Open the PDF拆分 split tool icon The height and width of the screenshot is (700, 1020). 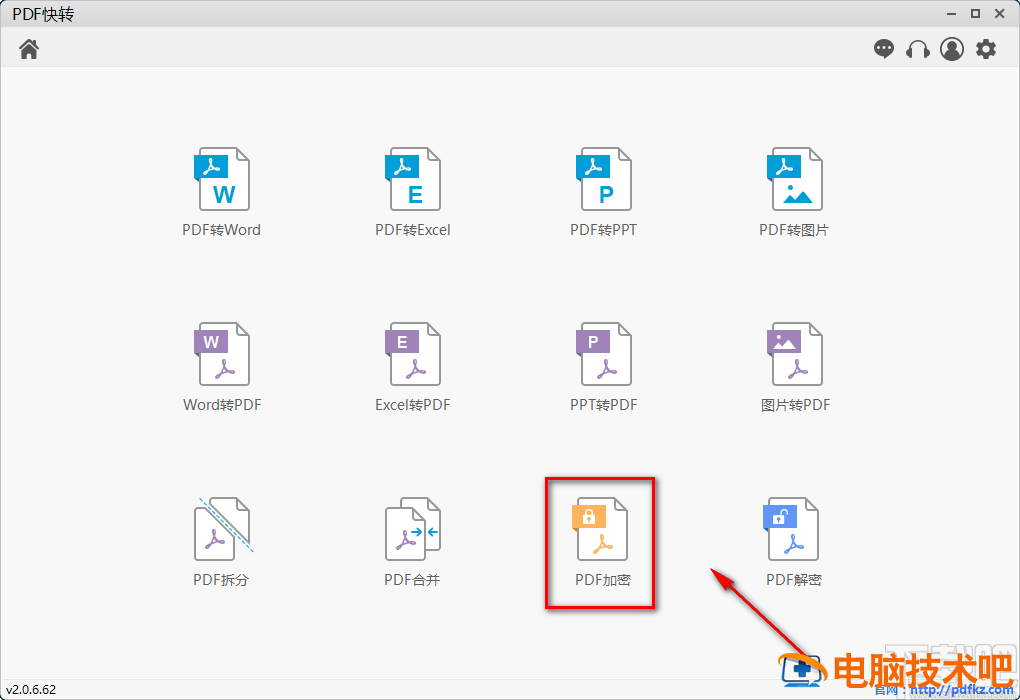pyautogui.click(x=223, y=529)
